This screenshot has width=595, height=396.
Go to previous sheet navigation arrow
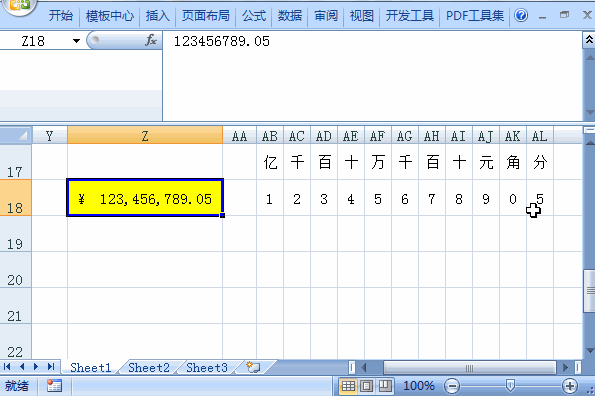22,367
